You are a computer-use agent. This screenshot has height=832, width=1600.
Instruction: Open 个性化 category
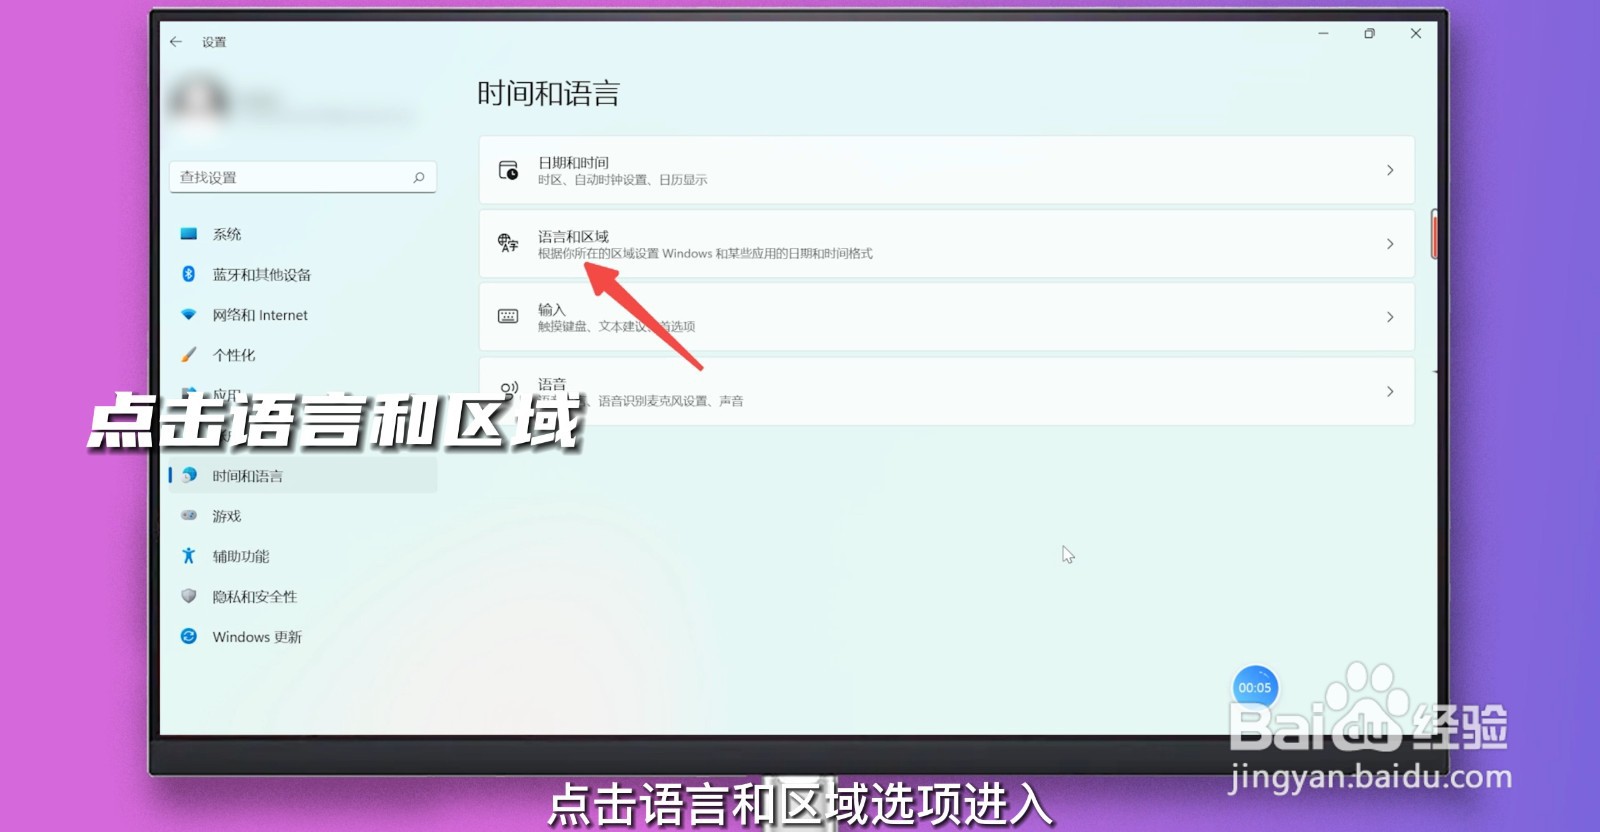303,355
